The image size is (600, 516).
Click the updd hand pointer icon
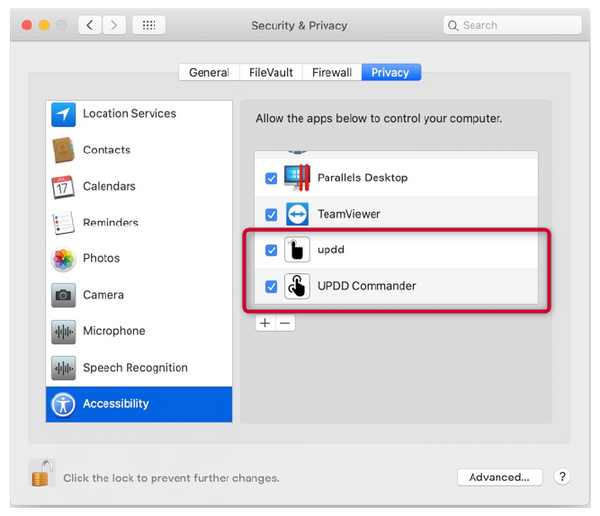point(297,250)
